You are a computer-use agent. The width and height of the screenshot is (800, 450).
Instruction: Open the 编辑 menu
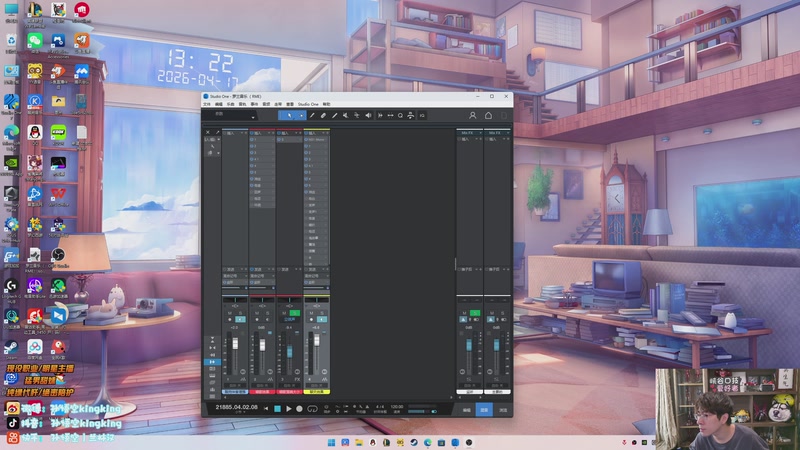click(219, 104)
